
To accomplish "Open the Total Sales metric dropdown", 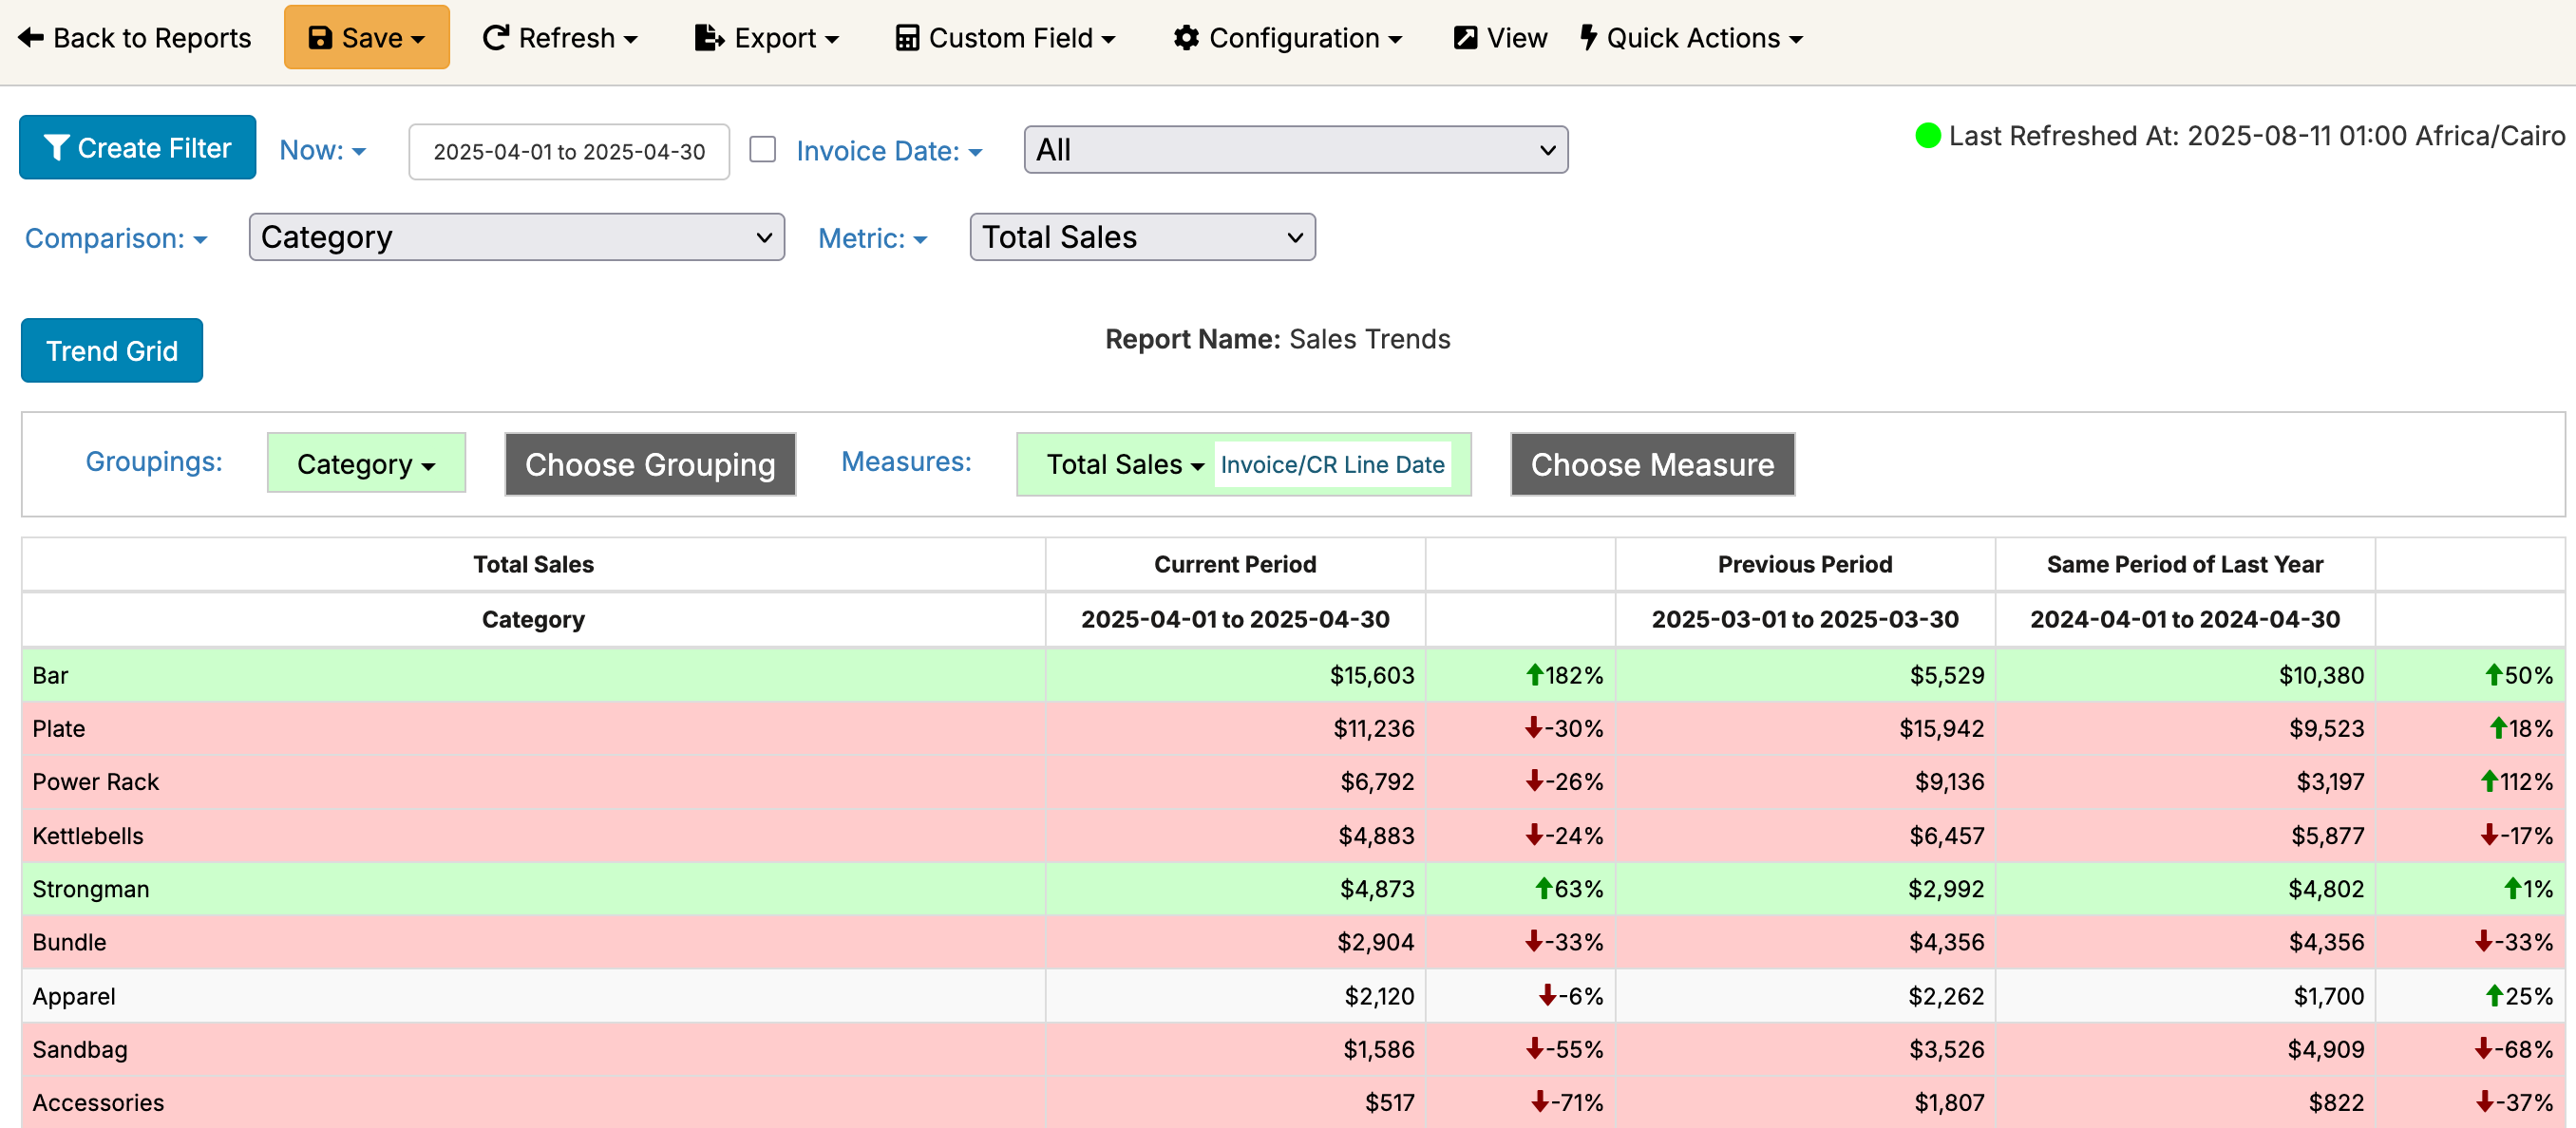I will [x=1142, y=237].
